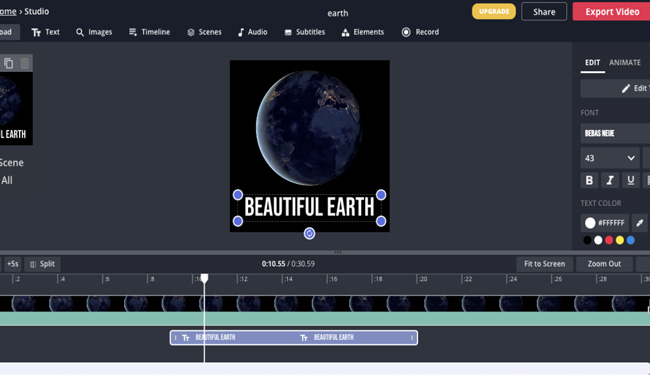Duplicate the scene with copy icon

(x=8, y=63)
